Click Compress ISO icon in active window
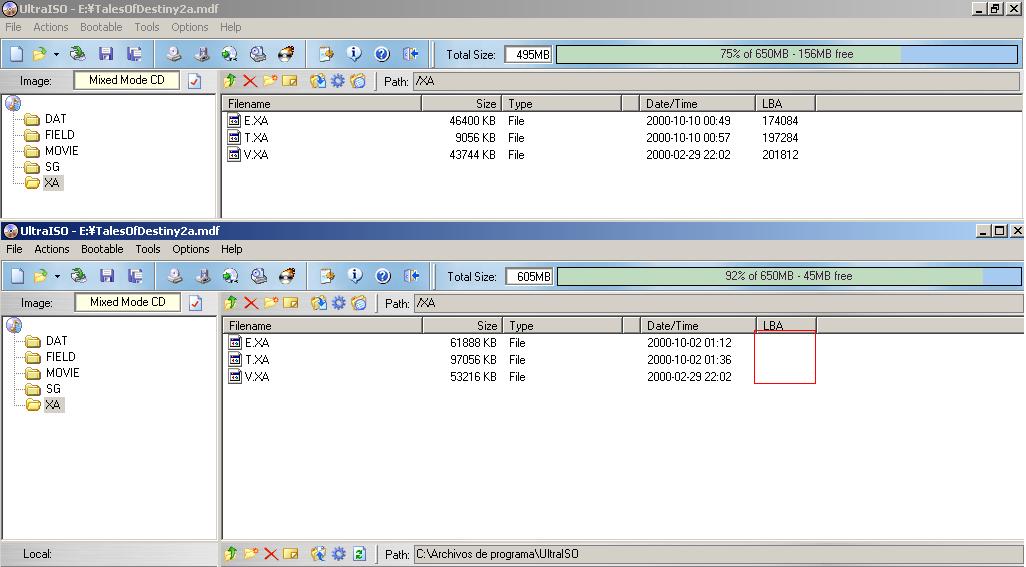Screen dimensions: 1026x567 [x=203, y=276]
